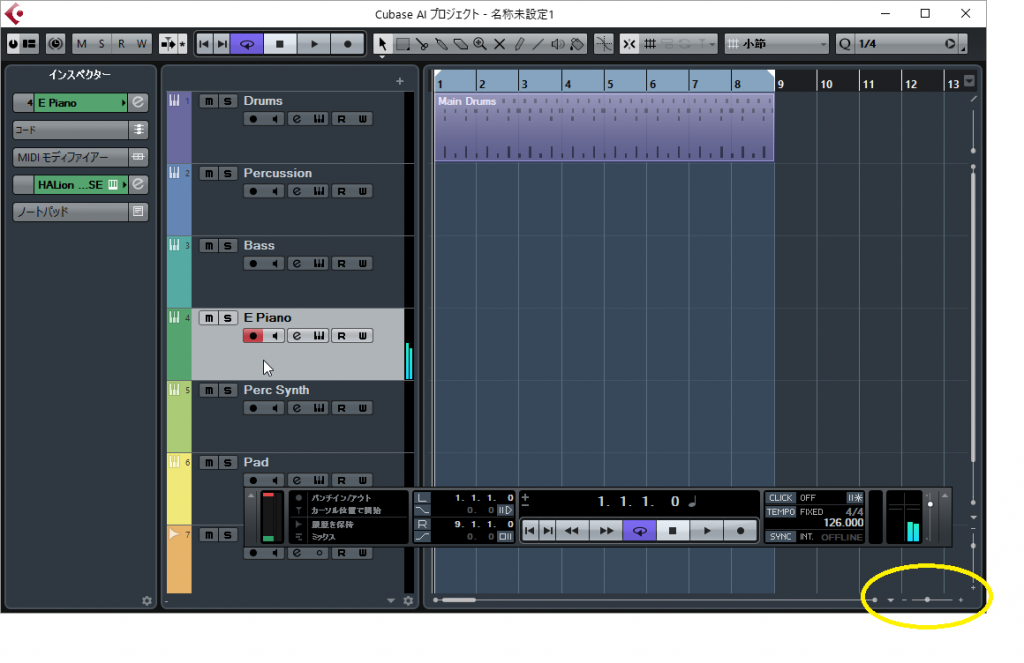
Task: Expand HALion SE inspector arrow
Action: pyautogui.click(x=124, y=185)
